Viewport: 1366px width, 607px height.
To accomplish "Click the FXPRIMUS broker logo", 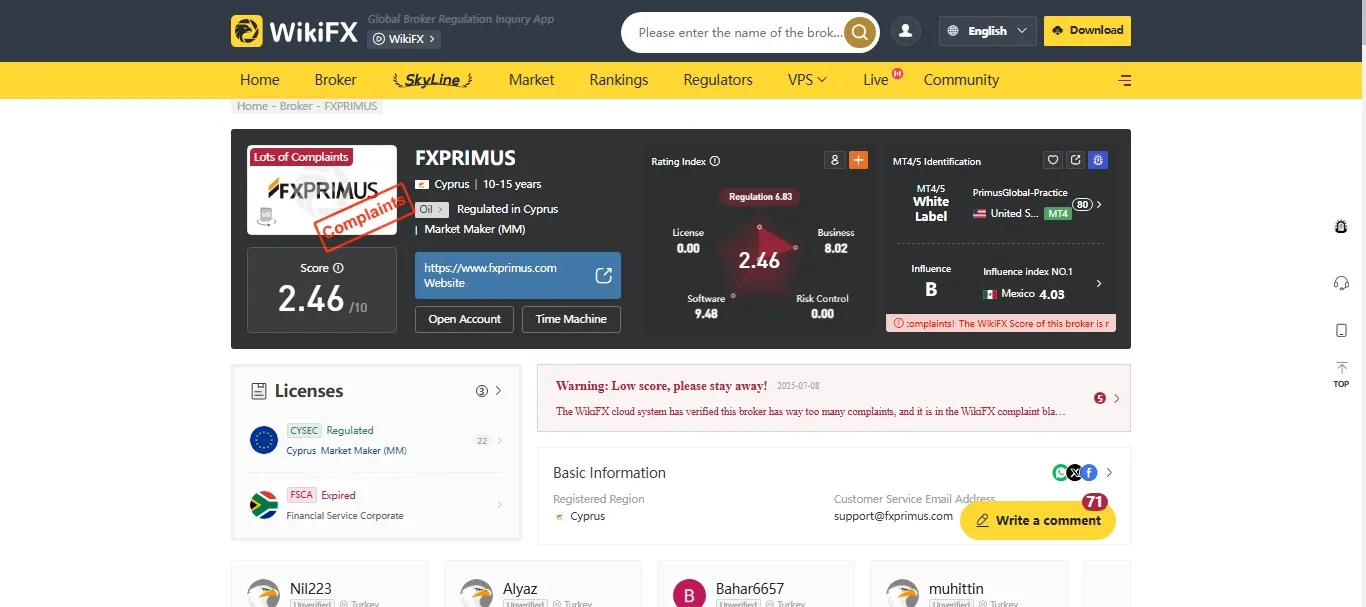I will (x=322, y=190).
